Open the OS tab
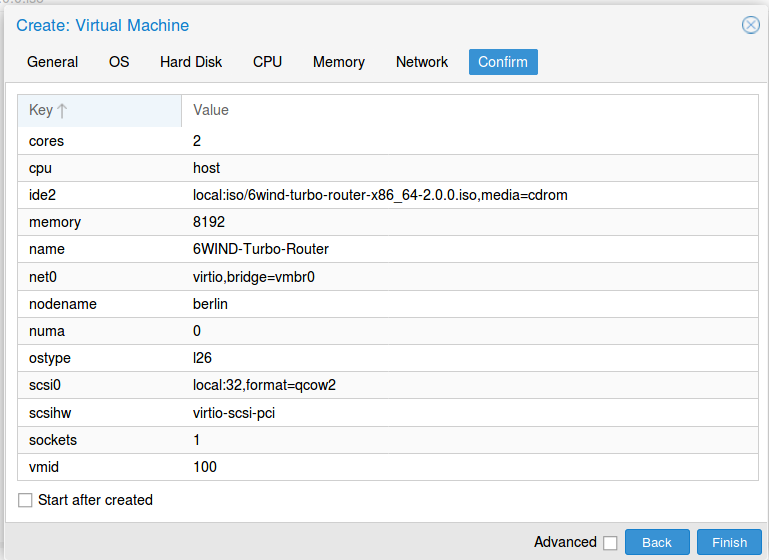This screenshot has width=769, height=560. point(119,62)
